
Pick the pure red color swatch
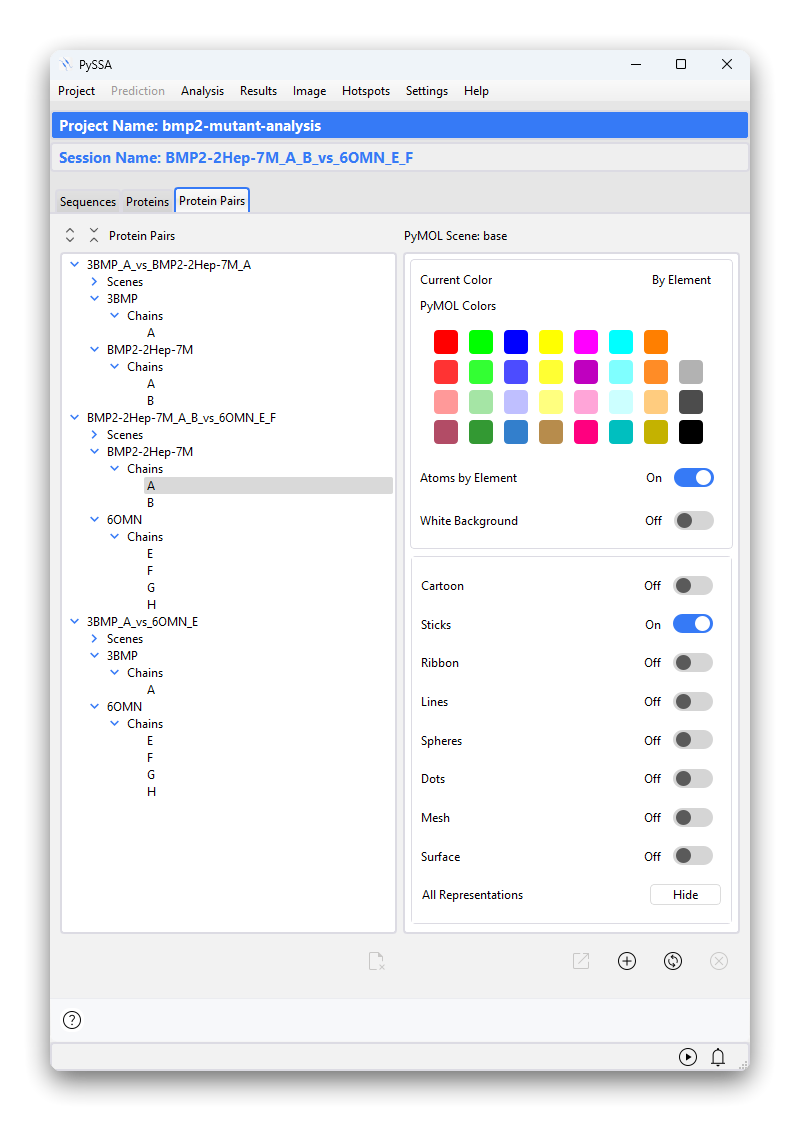tap(446, 342)
